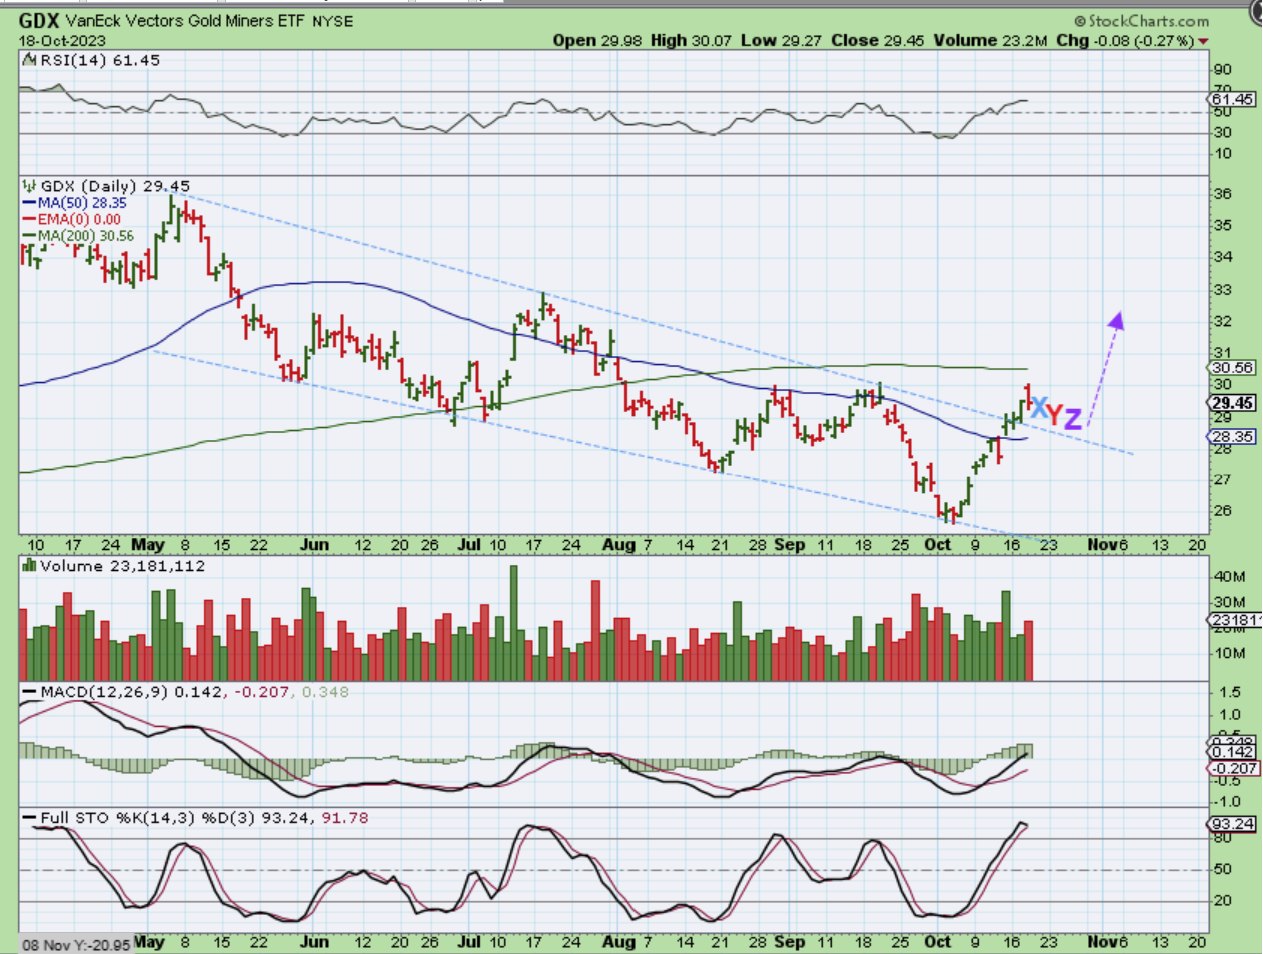Click the MACD signal value -0.207 in label

(262, 692)
